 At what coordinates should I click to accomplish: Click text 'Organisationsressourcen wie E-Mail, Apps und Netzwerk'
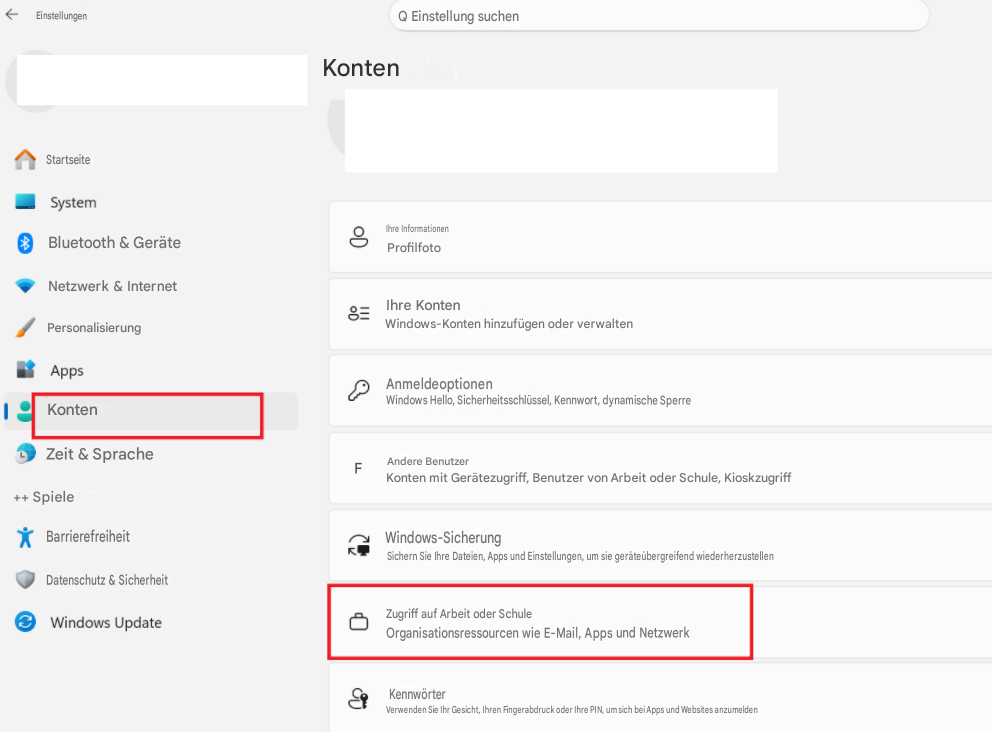pos(538,633)
